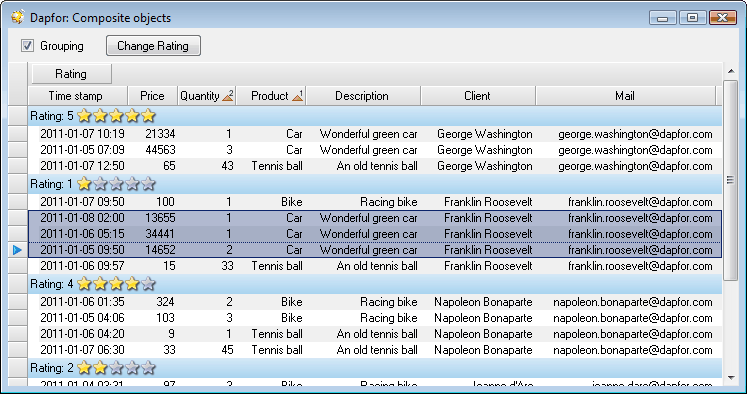Viewport: 748px width, 395px height.
Task: Click the timestamp 2011-01-08 02:00
Action: (x=82, y=218)
